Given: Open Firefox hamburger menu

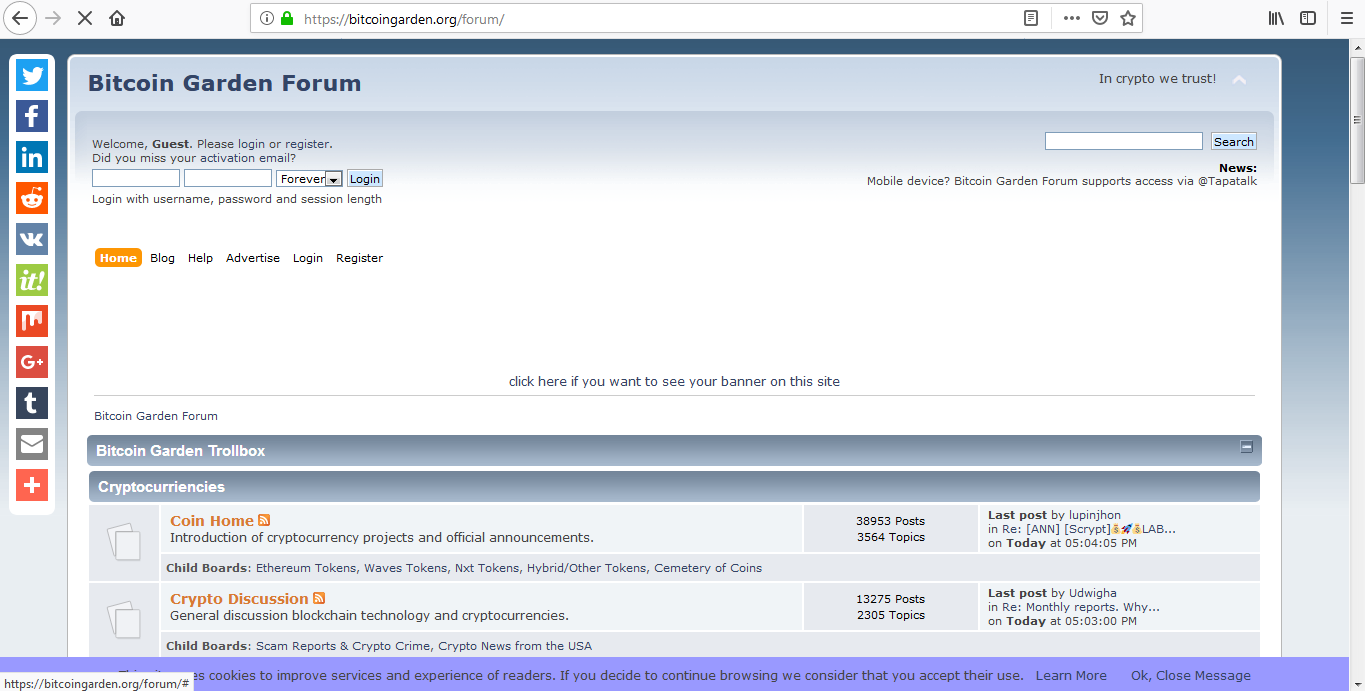Looking at the screenshot, I should pos(1346,18).
